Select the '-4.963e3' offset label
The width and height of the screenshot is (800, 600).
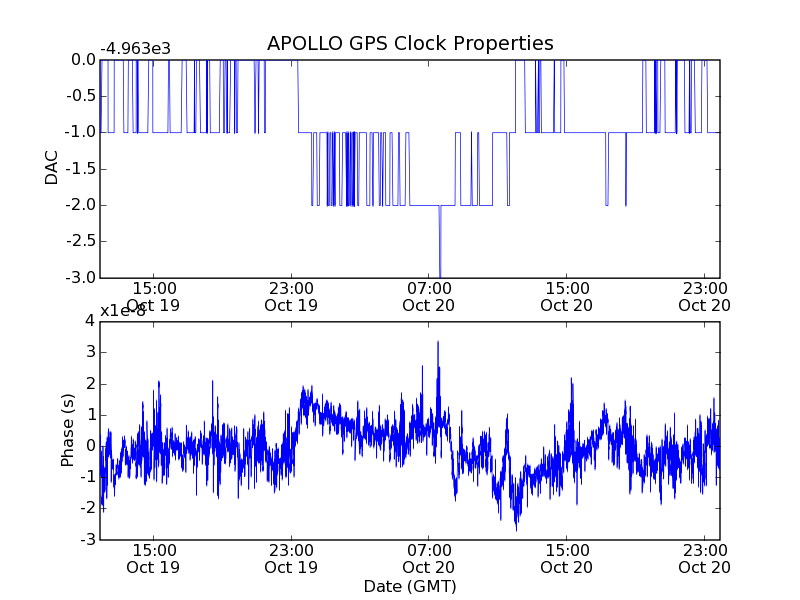click(135, 49)
